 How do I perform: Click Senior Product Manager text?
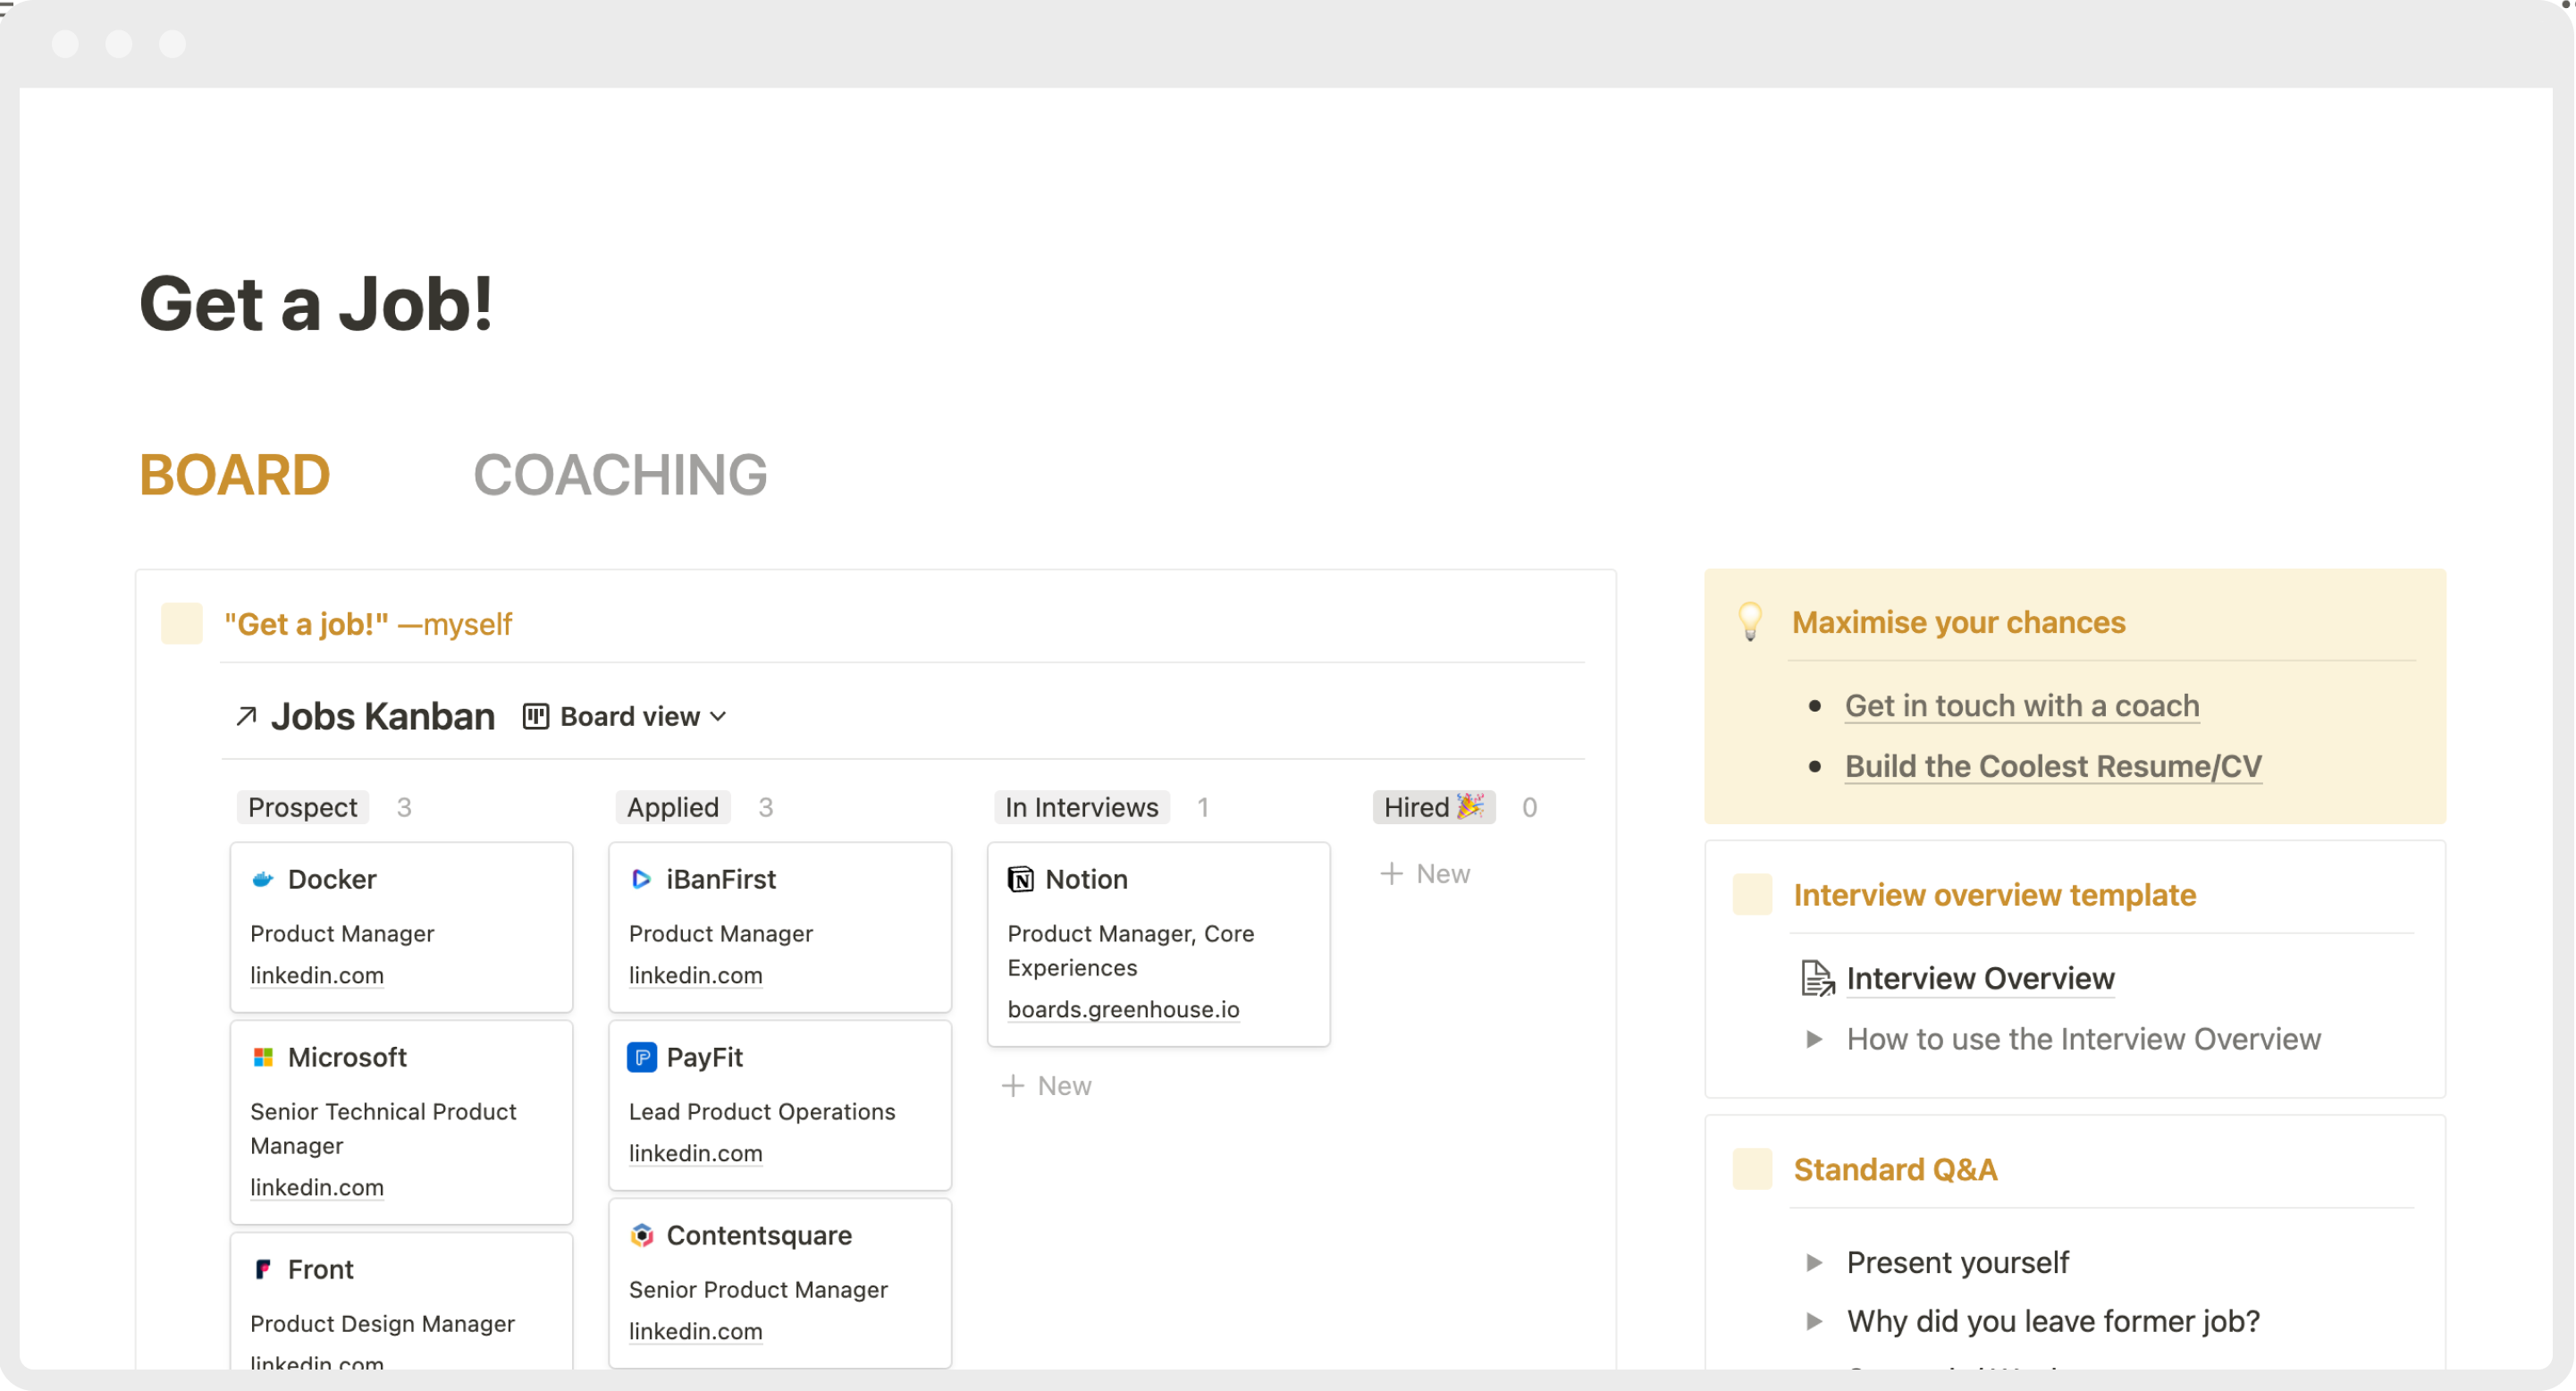758,1289
